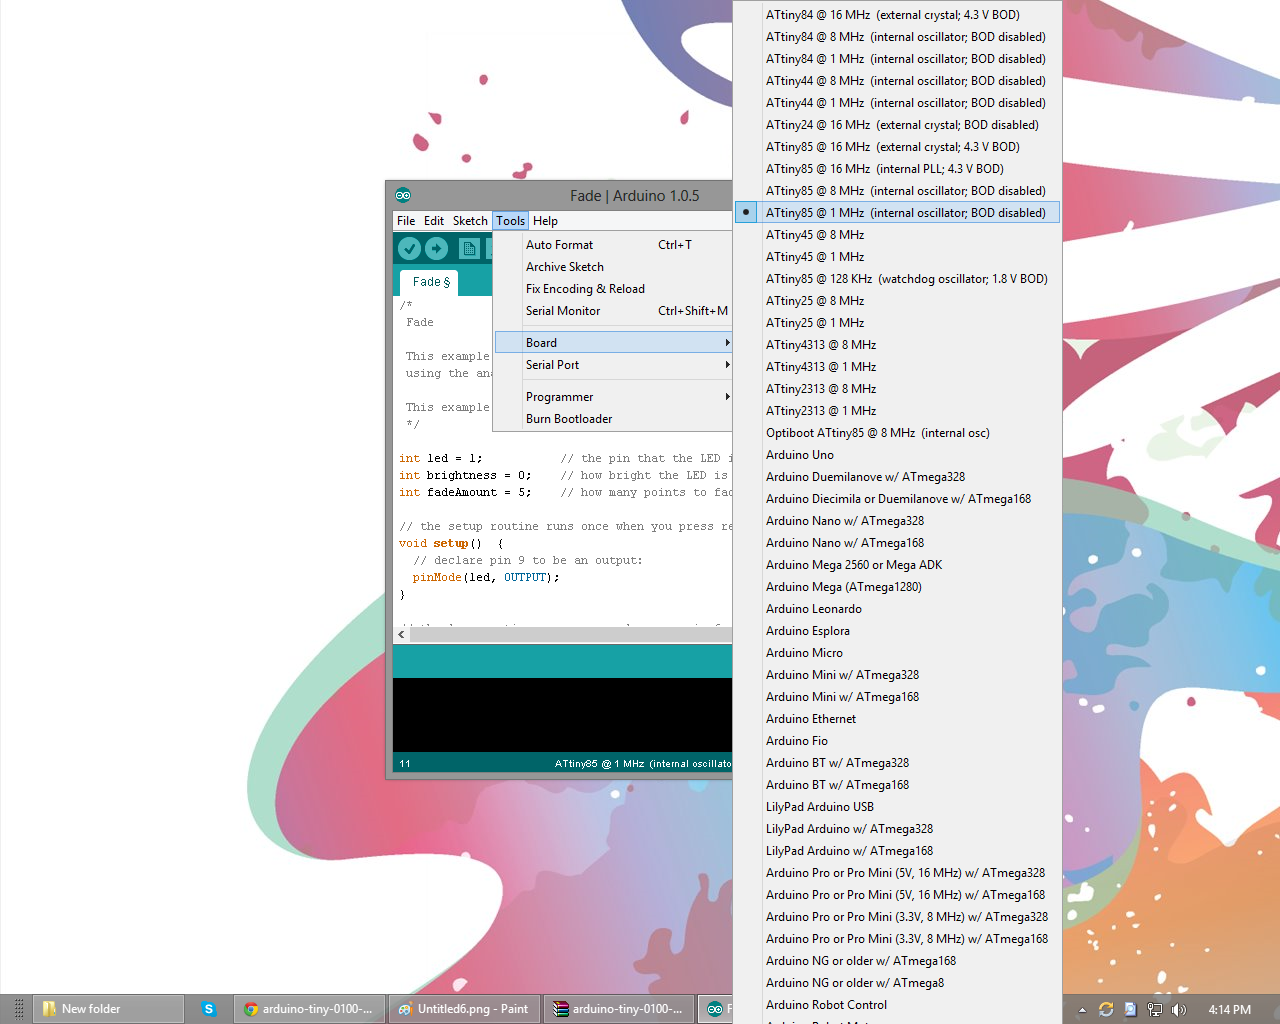Click the Upload arrow button in Arduino toolbar
Viewport: 1280px width, 1024px height.
click(436, 248)
